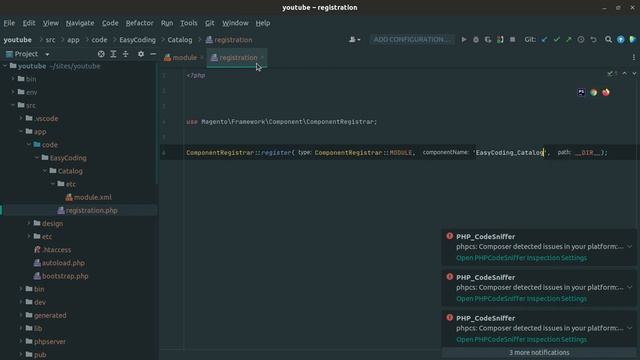This screenshot has width=640, height=360.
Task: Click Git Update Project blue arrow icon
Action: pyautogui.click(x=544, y=40)
